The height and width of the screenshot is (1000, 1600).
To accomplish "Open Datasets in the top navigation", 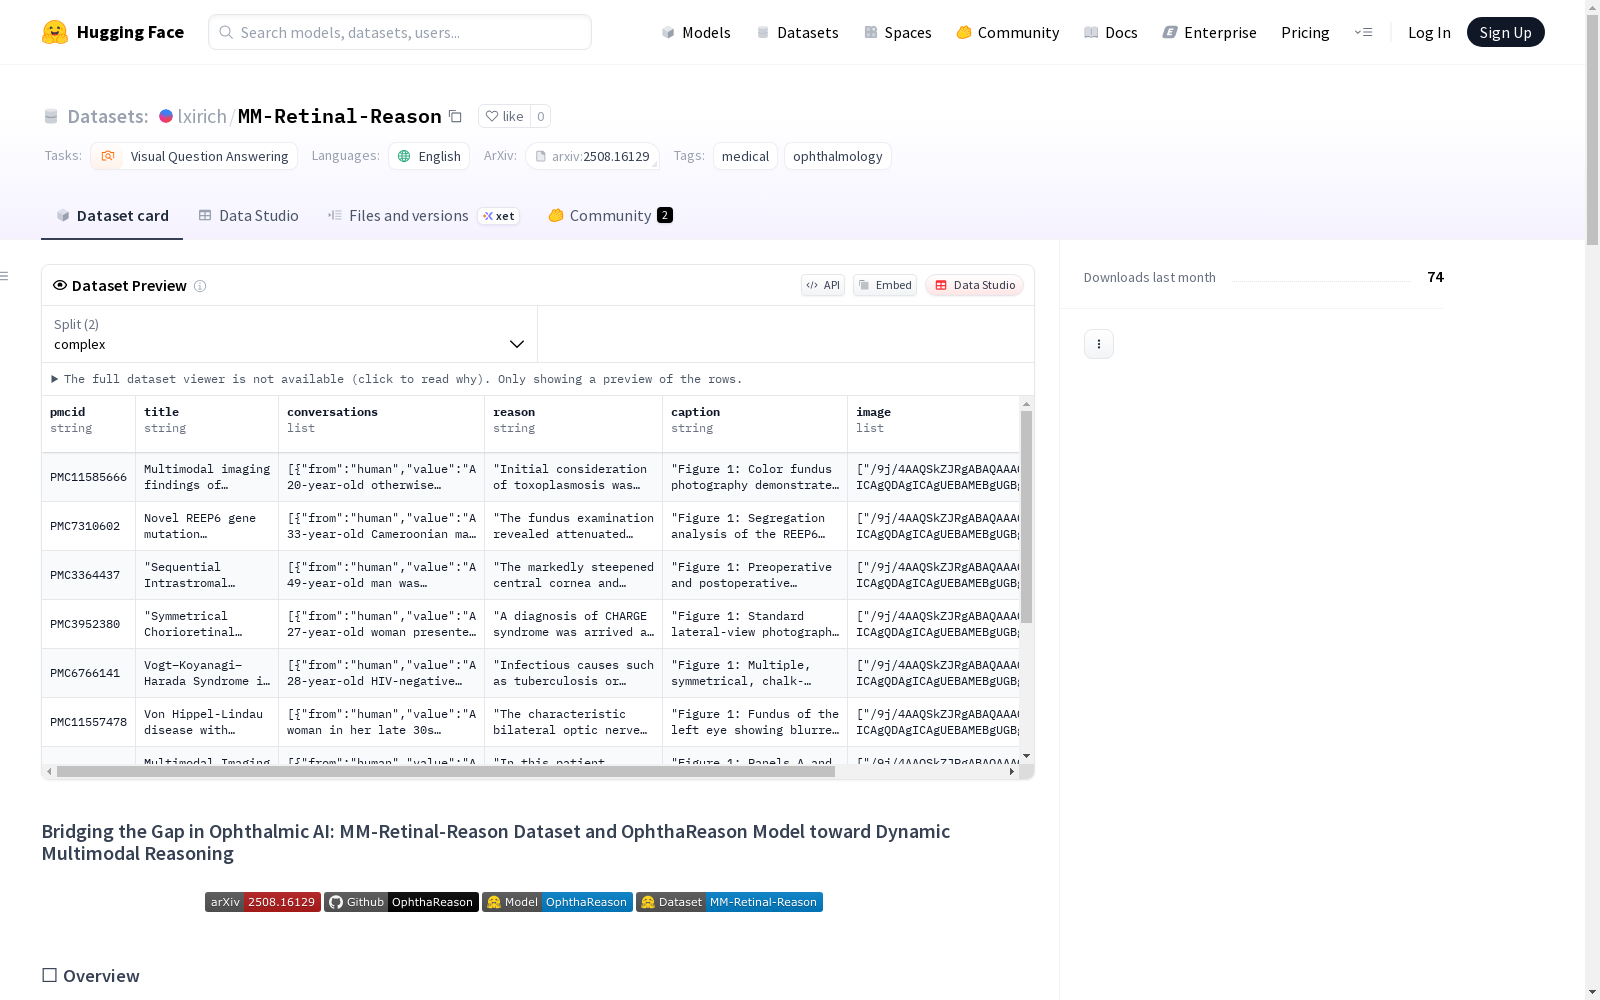I will click(x=797, y=32).
